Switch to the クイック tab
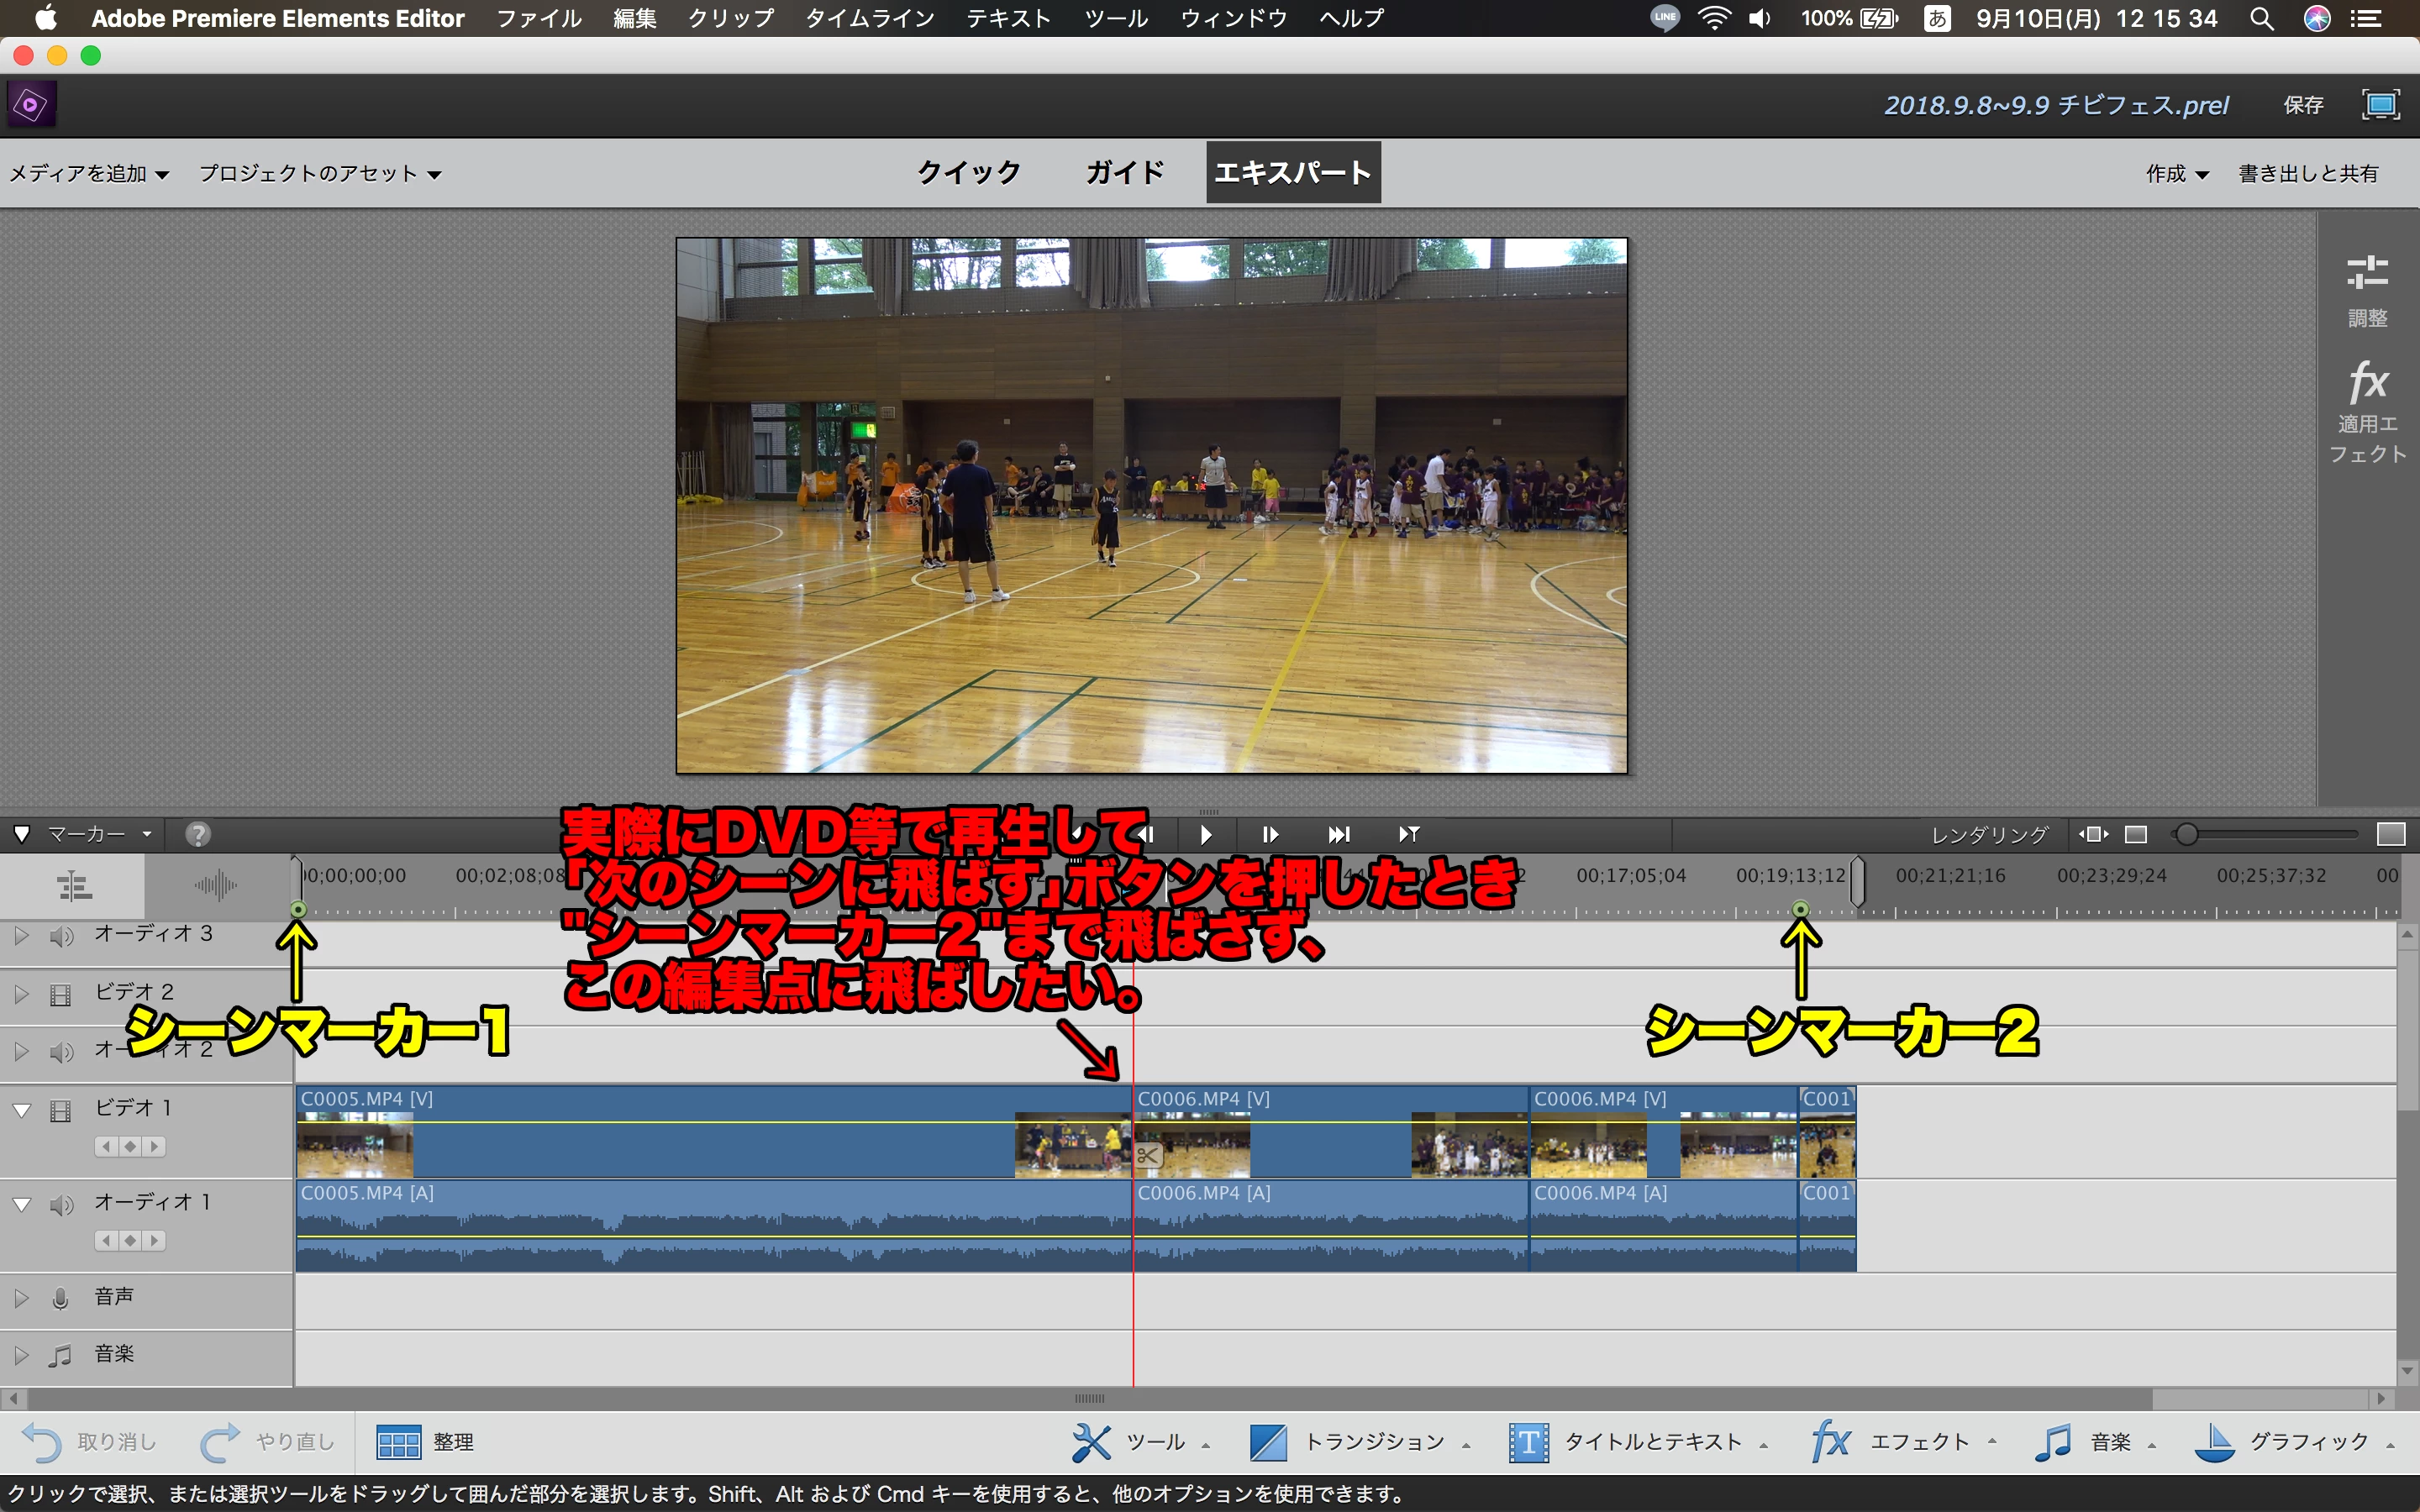The height and width of the screenshot is (1512, 2420). pos(968,172)
